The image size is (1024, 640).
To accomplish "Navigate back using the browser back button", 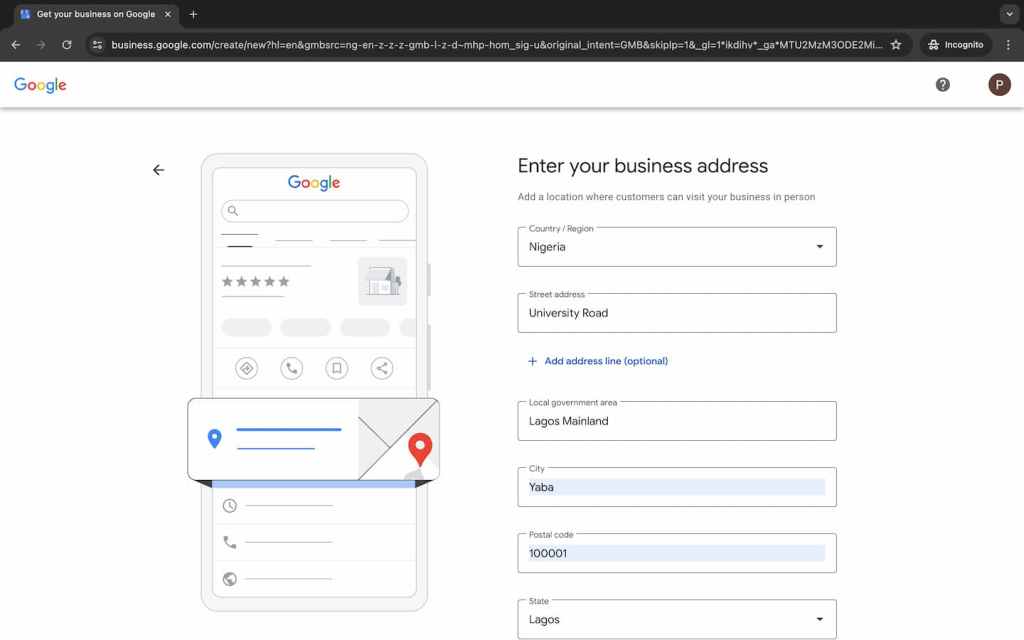I will pos(15,44).
